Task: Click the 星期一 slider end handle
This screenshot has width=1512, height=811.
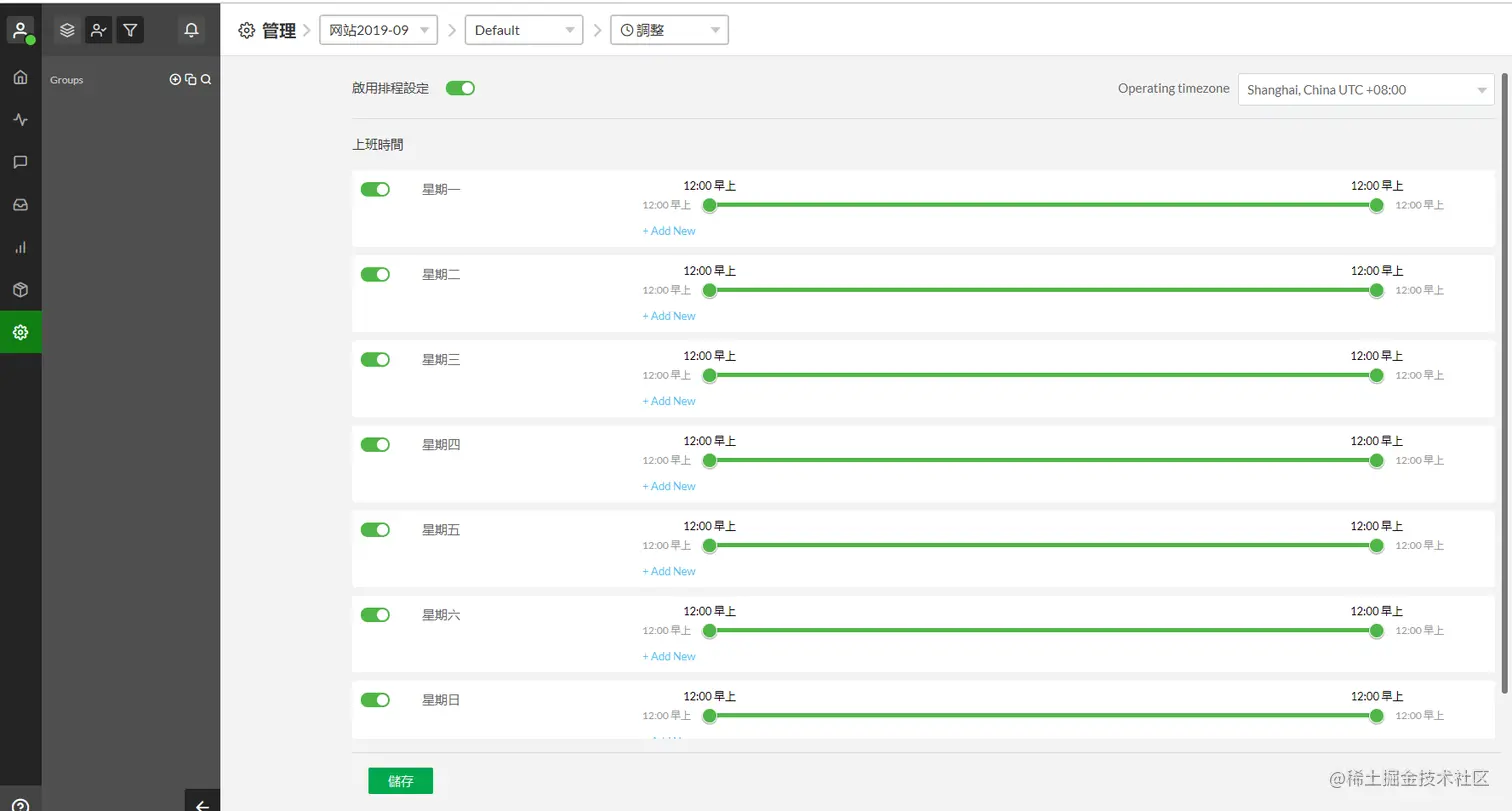Action: pyautogui.click(x=1377, y=205)
